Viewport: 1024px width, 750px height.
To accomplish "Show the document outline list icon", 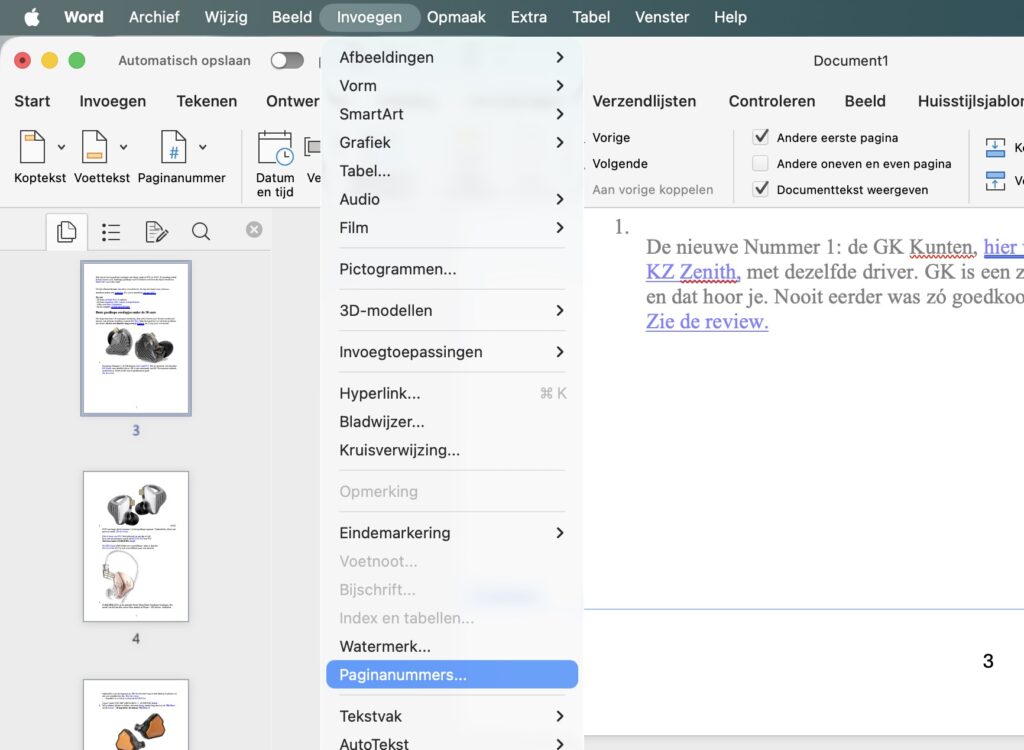I will 111,232.
